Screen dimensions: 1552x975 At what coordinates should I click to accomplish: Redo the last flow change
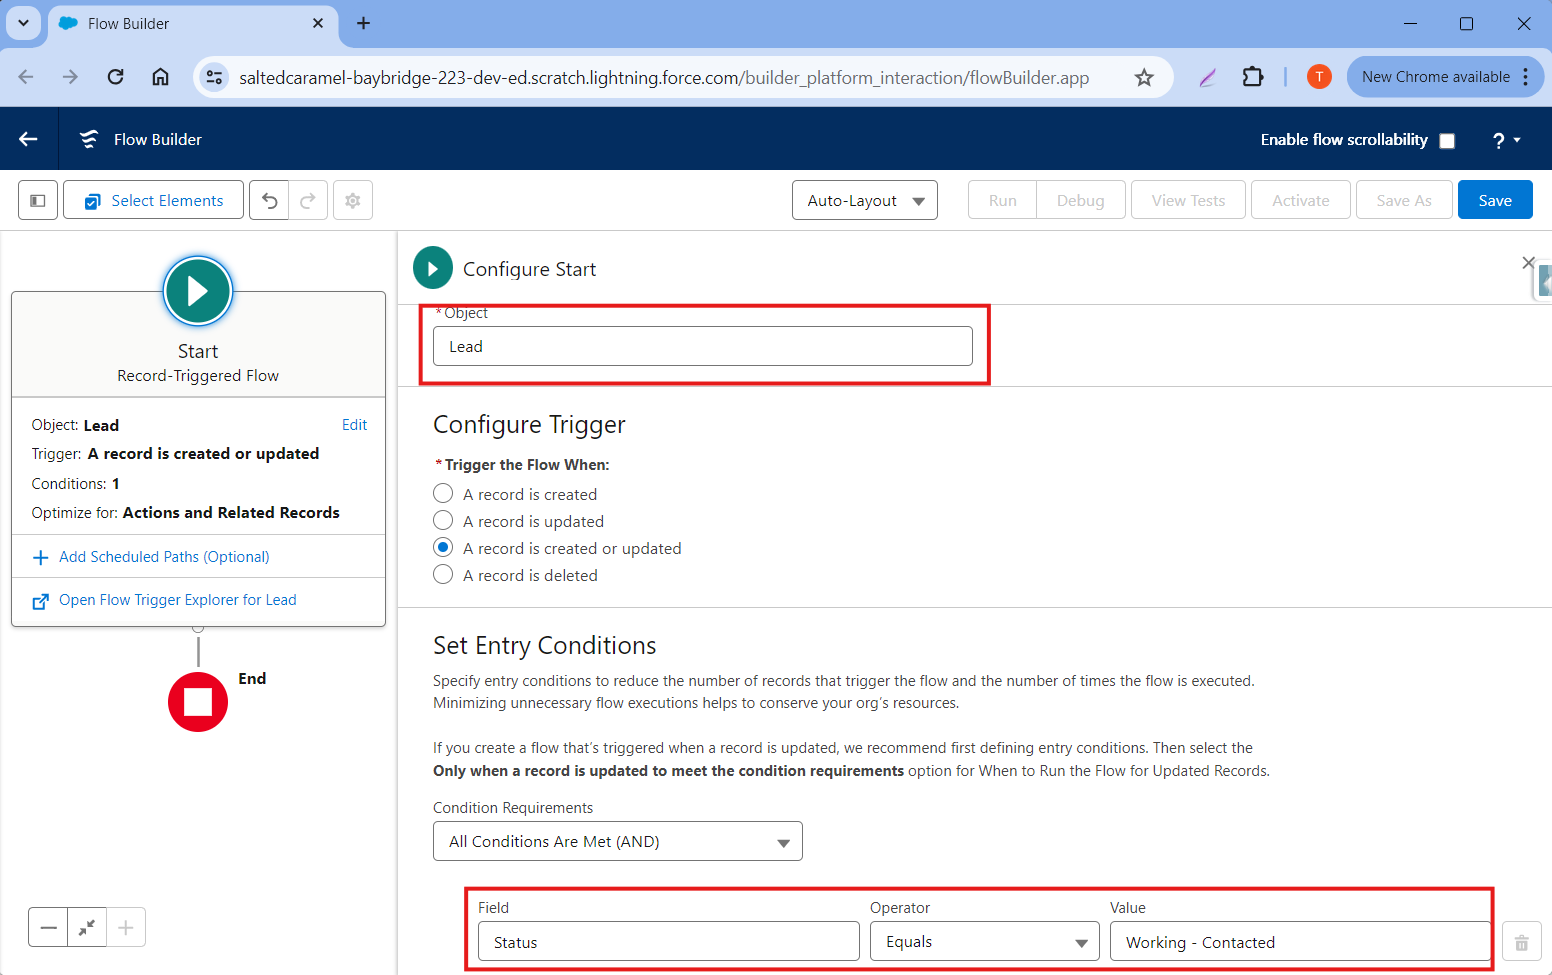[x=308, y=200]
